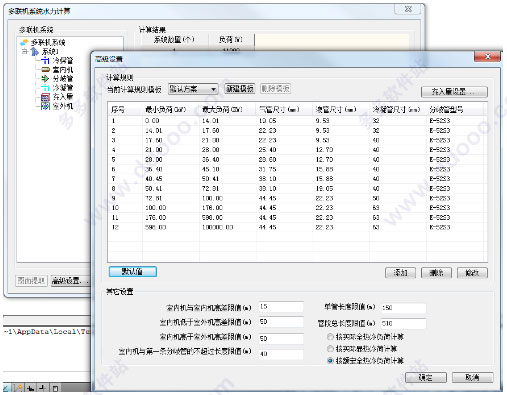507x395 pixels.
Task: Click the 最小负荷 column header
Action: coord(171,109)
